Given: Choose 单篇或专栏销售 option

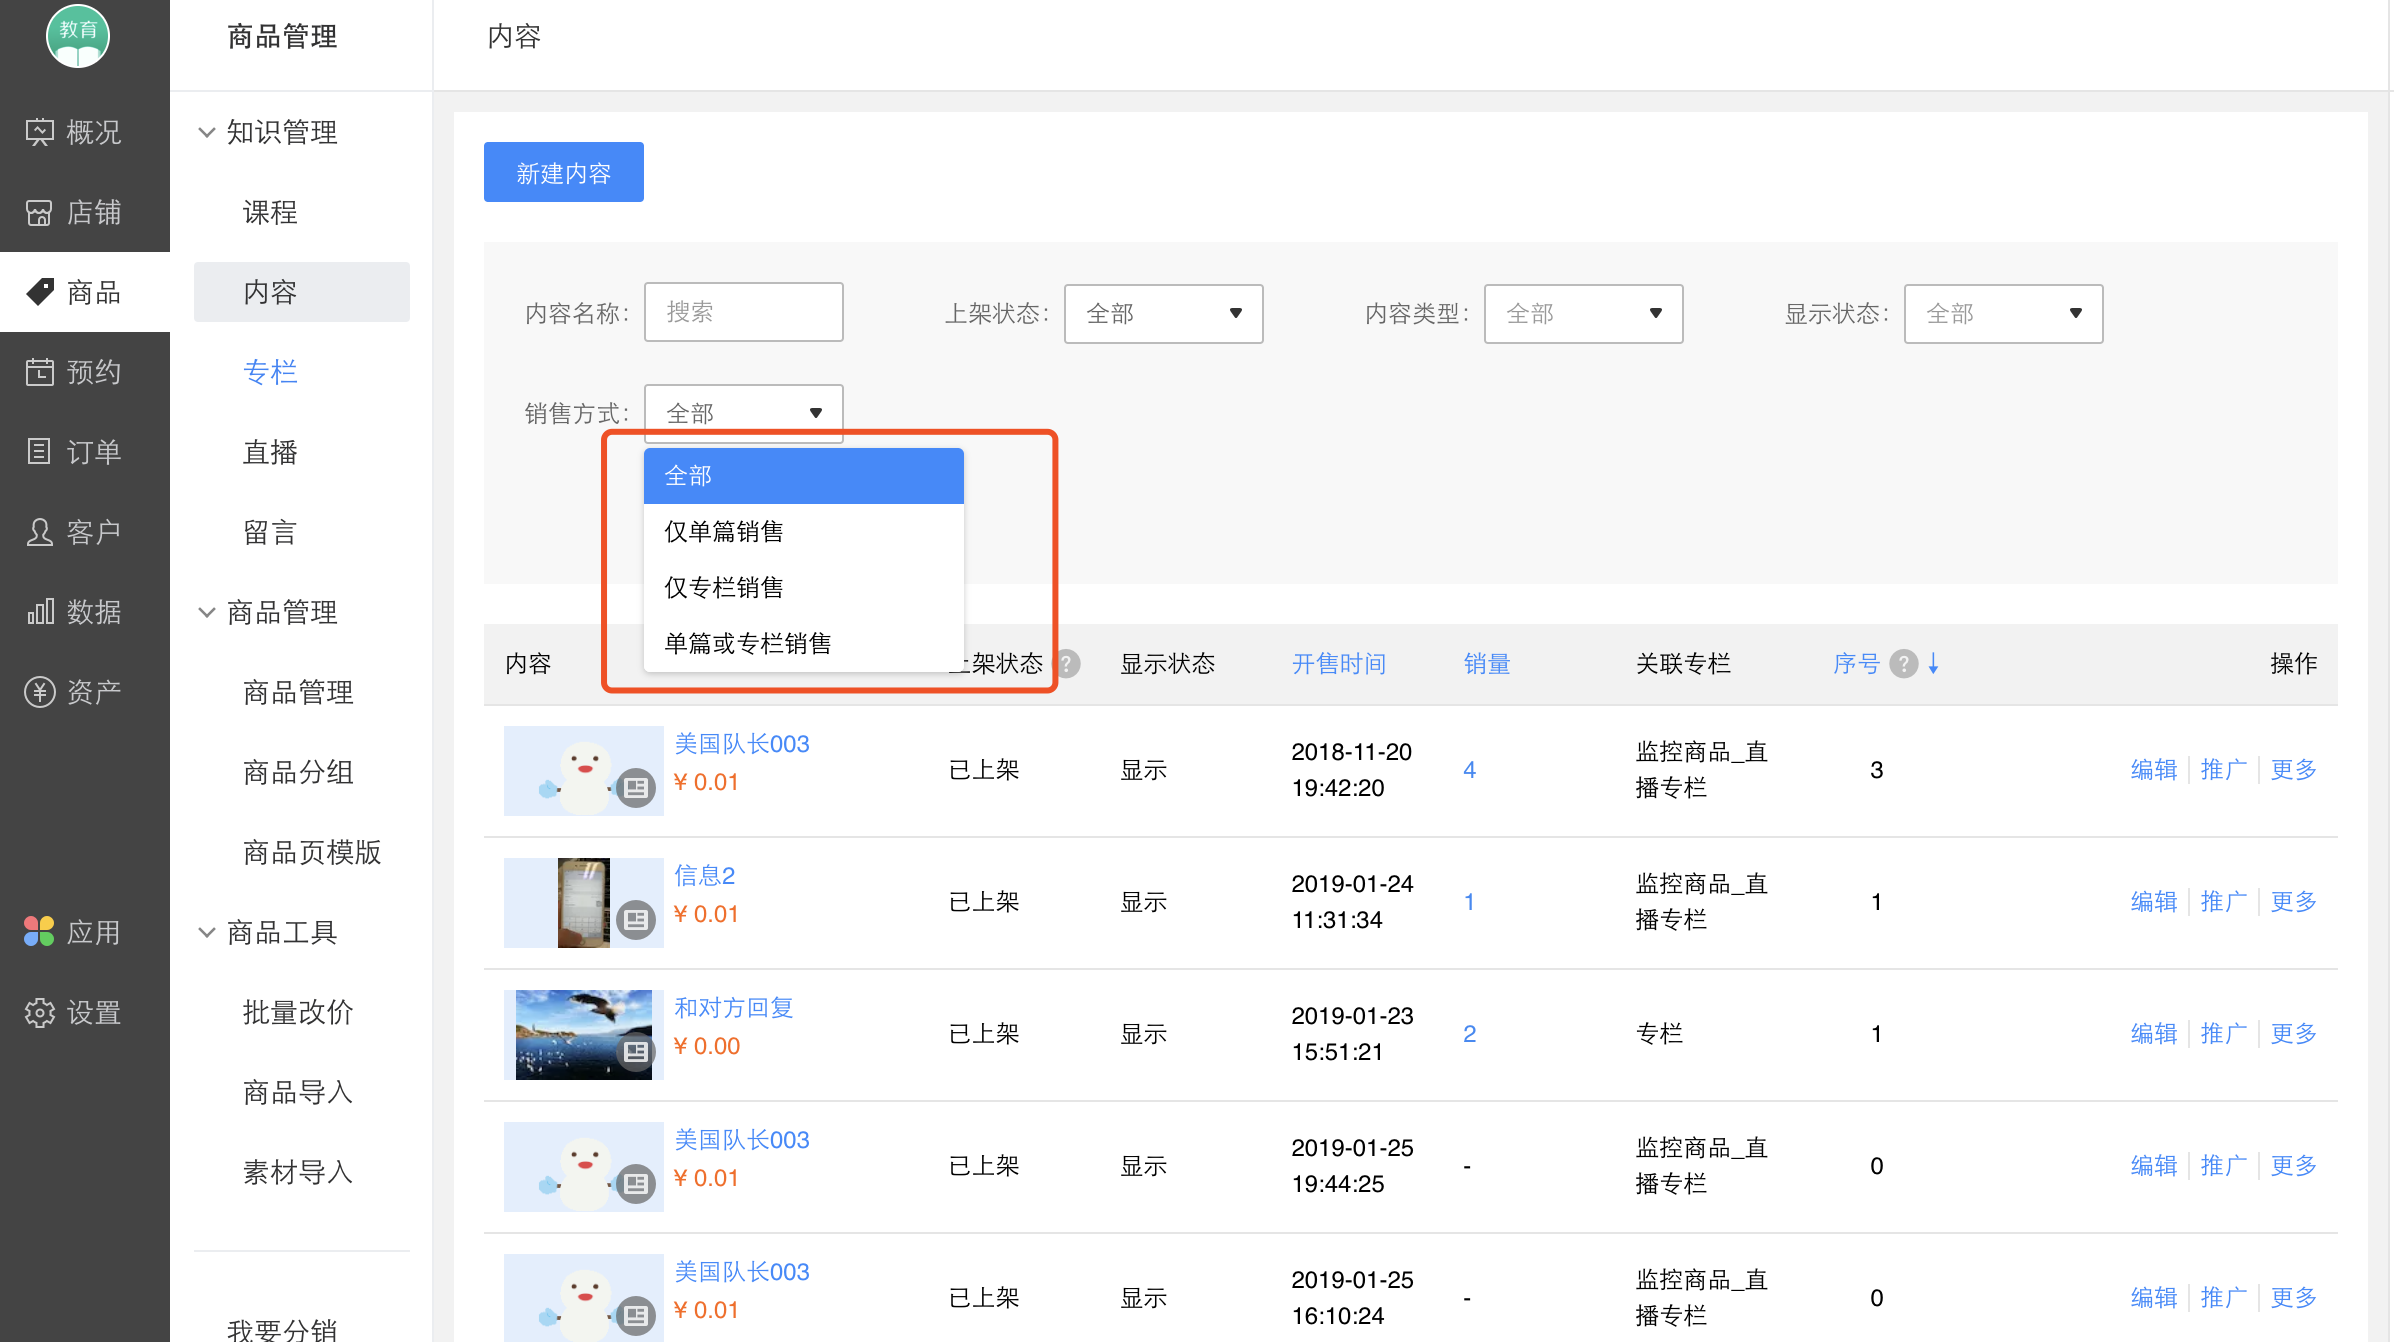Looking at the screenshot, I should pos(803,644).
